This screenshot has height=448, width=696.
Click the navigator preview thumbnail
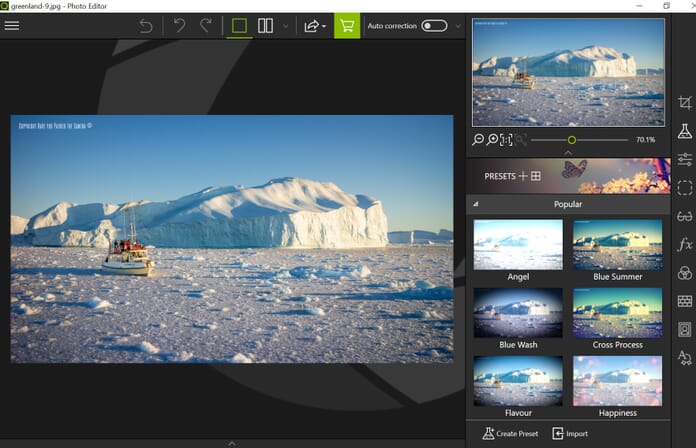568,72
